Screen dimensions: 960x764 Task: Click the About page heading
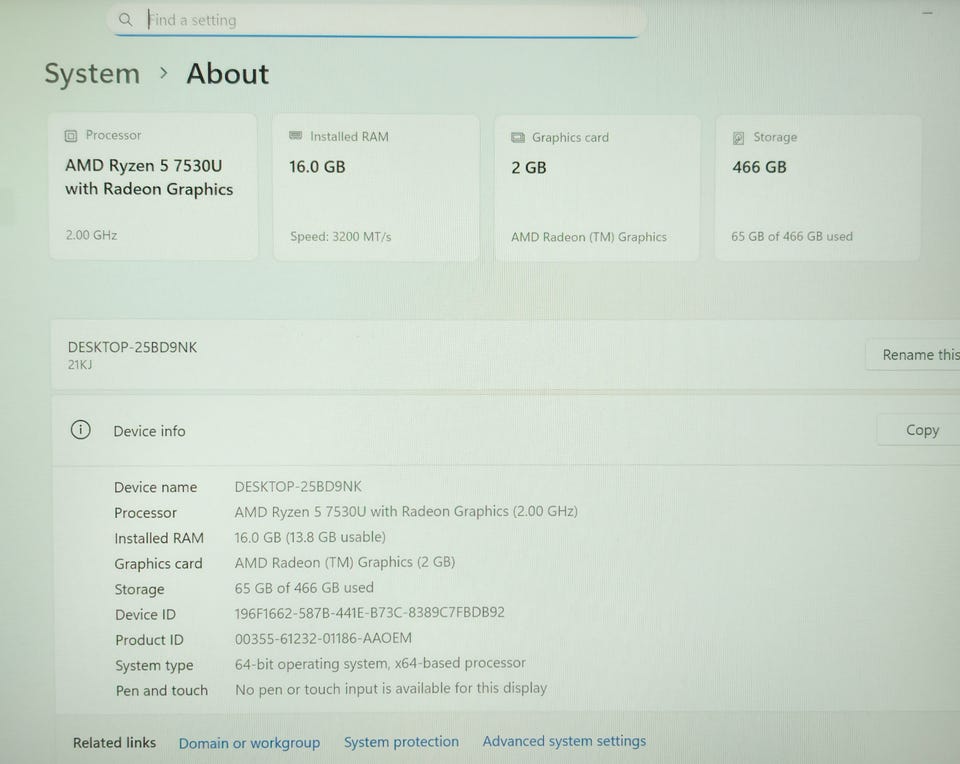(x=228, y=74)
